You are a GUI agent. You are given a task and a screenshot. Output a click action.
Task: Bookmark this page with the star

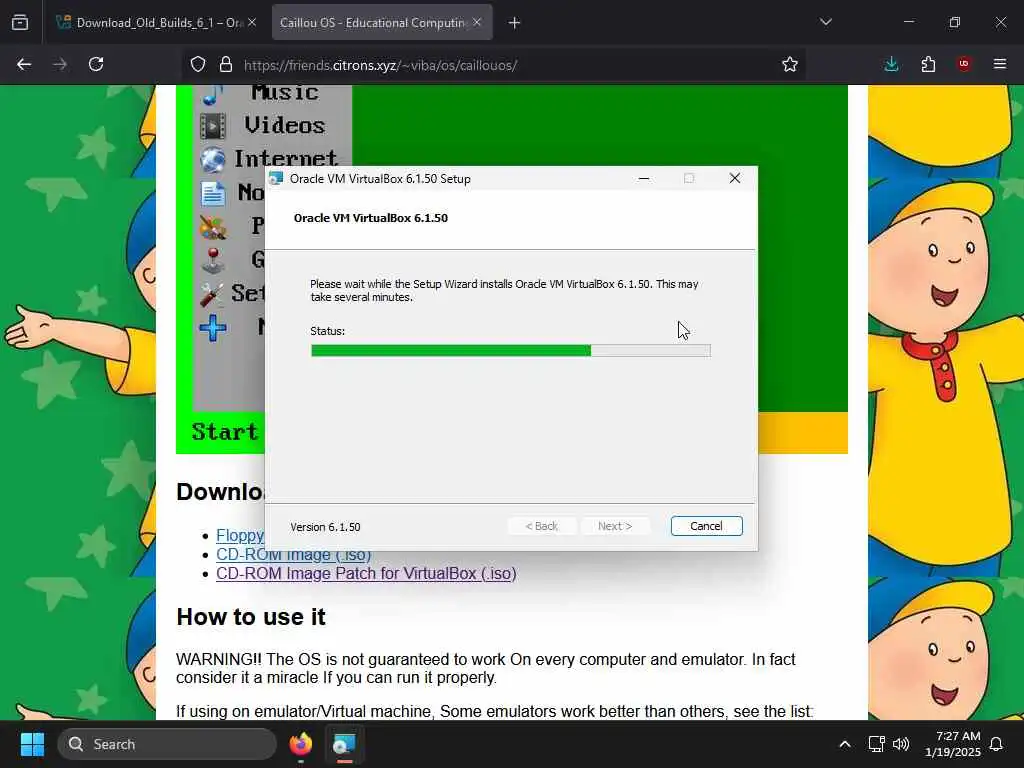pos(790,65)
